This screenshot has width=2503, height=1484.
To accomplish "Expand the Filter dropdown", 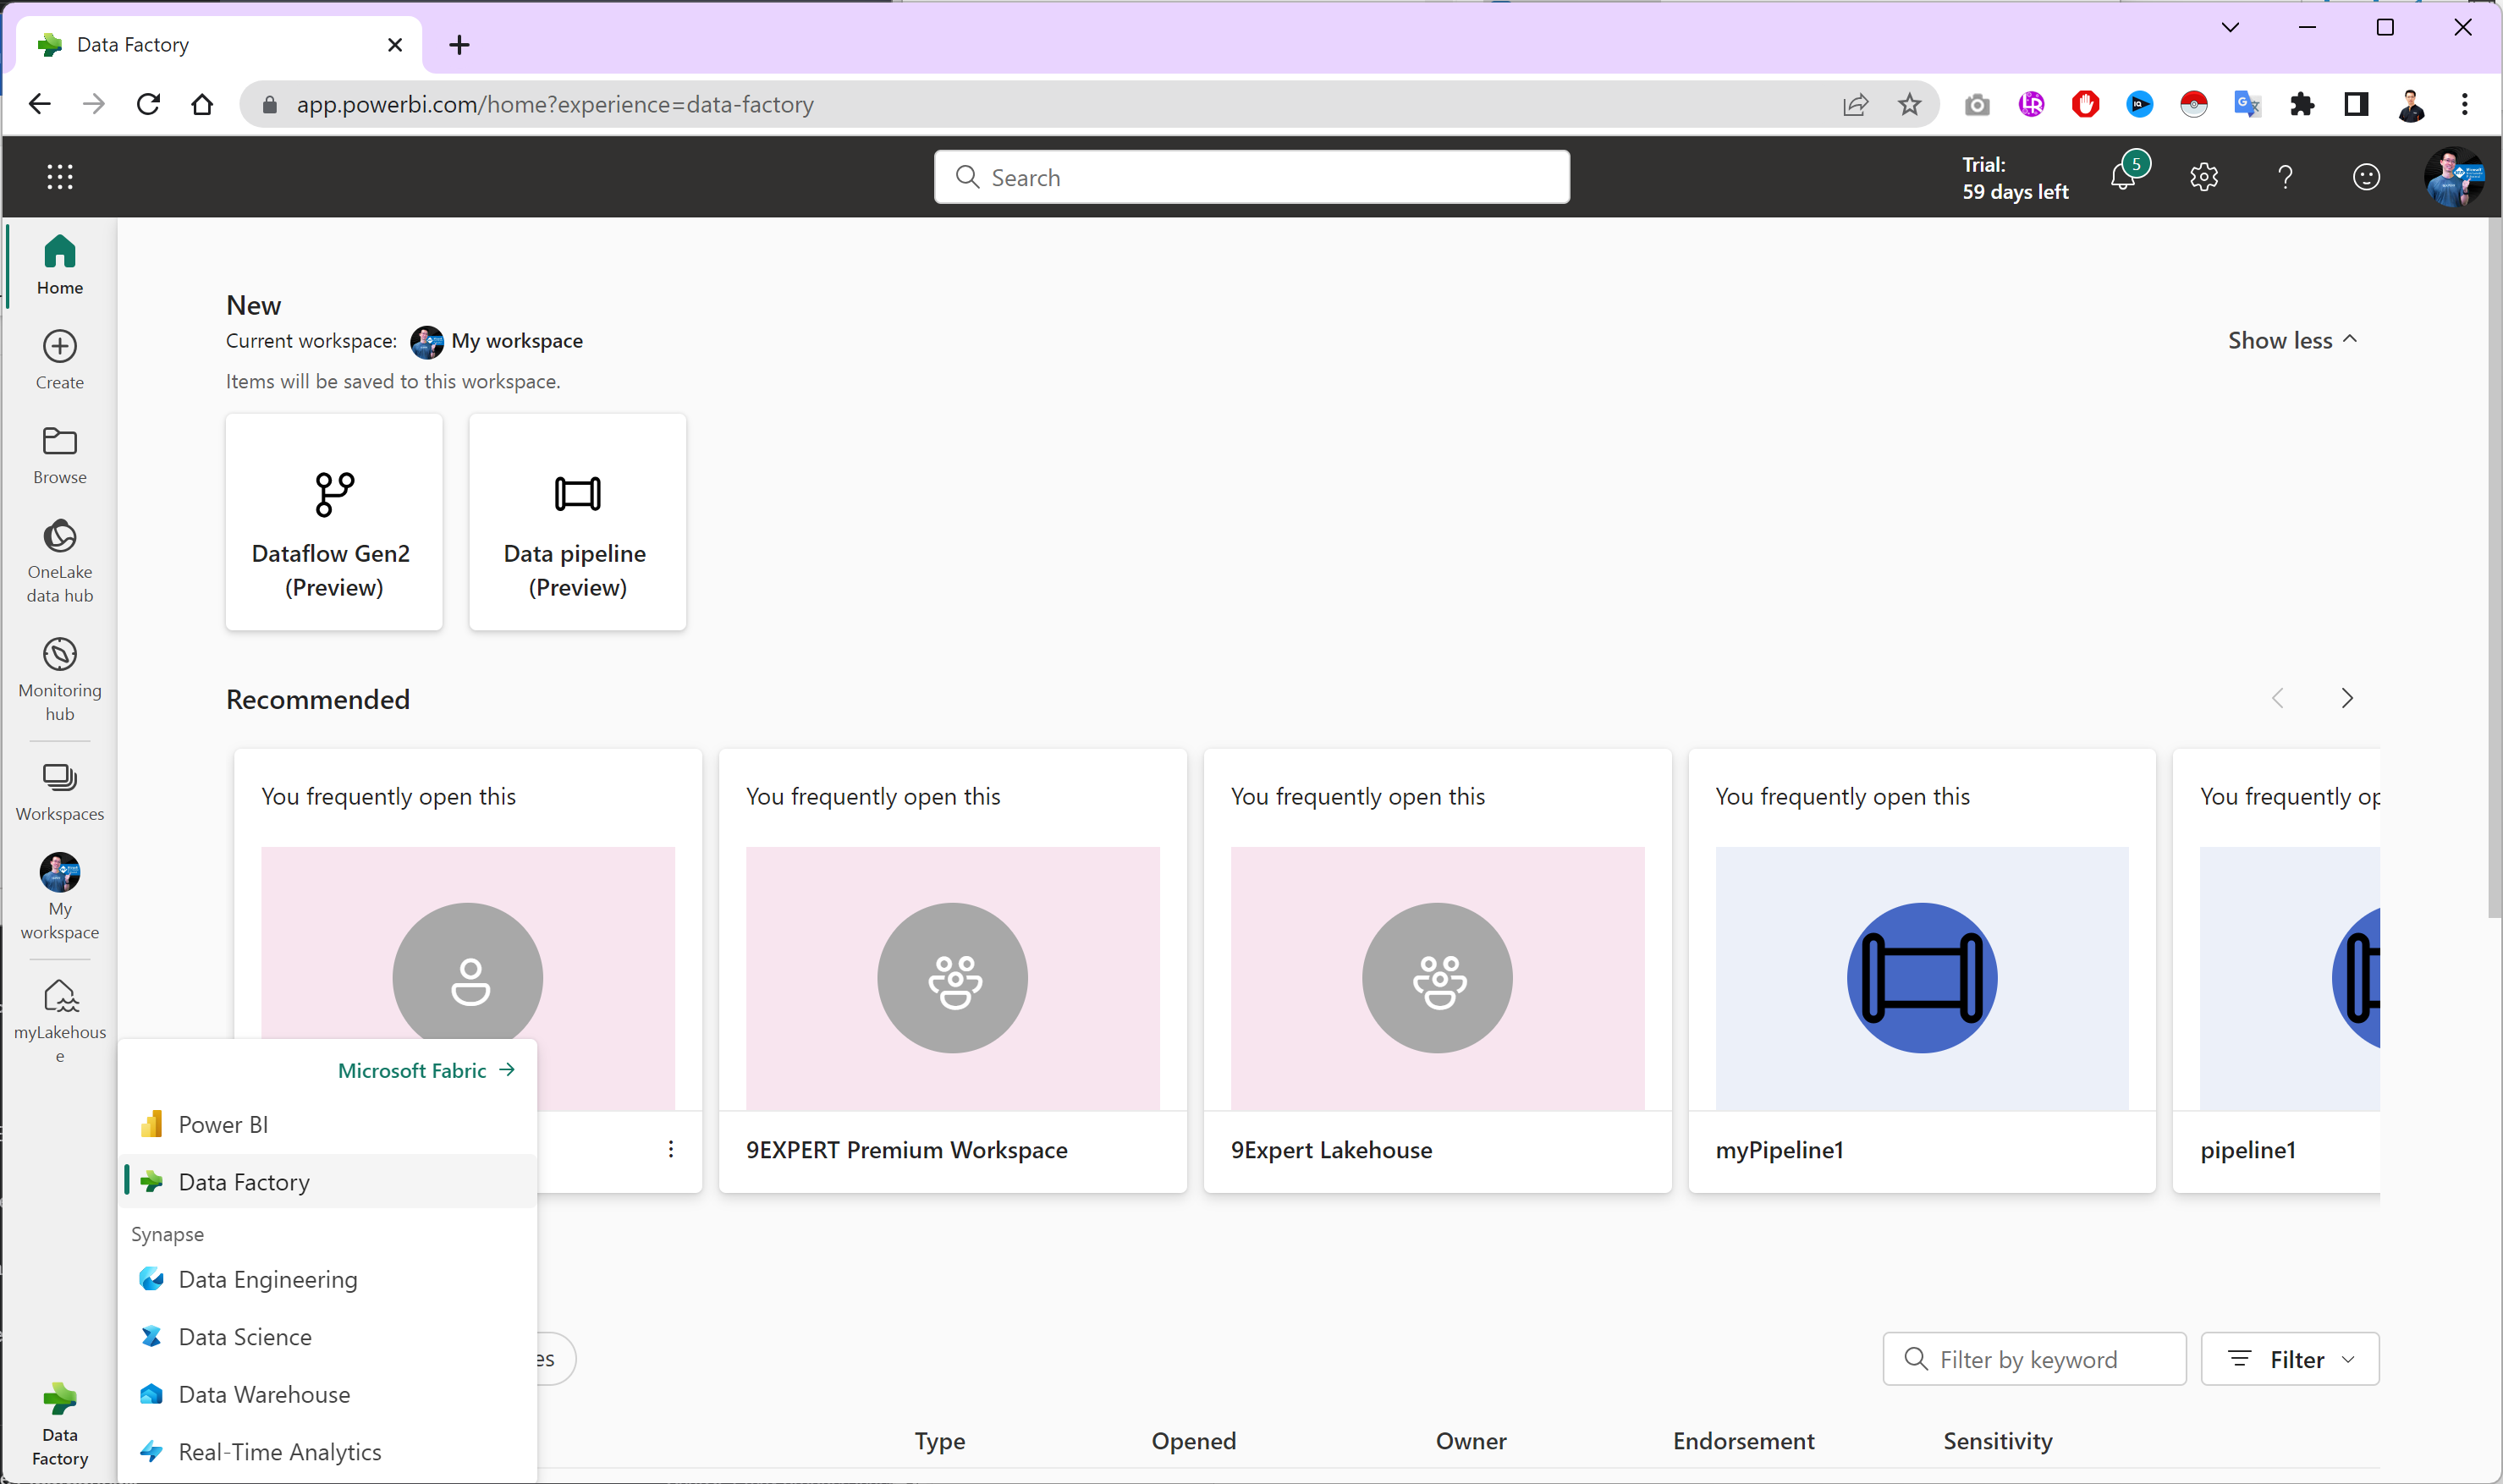I will coord(2290,1359).
